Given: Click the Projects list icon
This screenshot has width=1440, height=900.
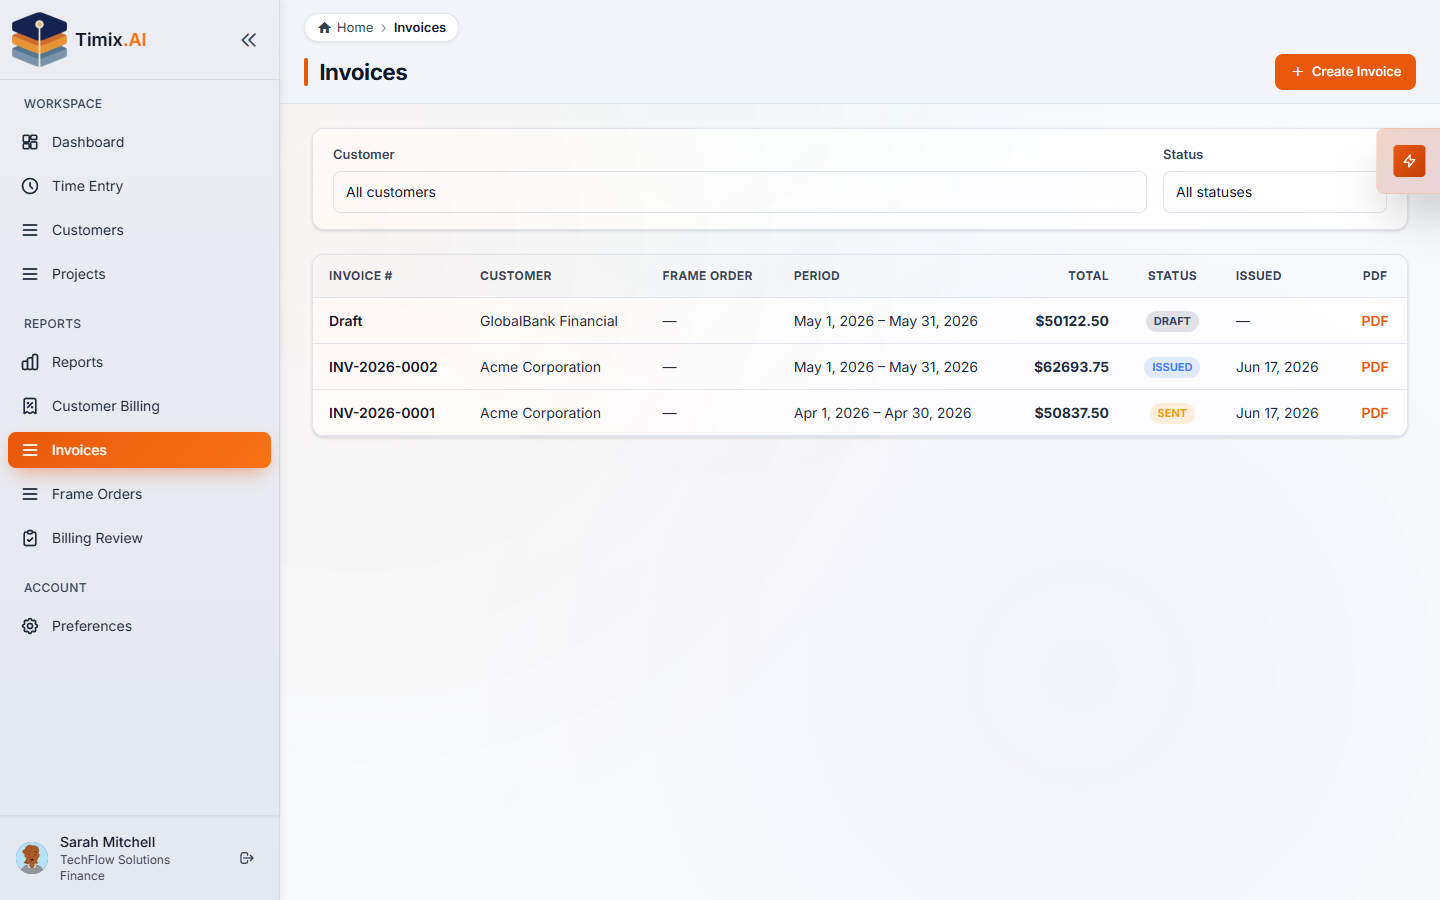Looking at the screenshot, I should pyautogui.click(x=30, y=274).
